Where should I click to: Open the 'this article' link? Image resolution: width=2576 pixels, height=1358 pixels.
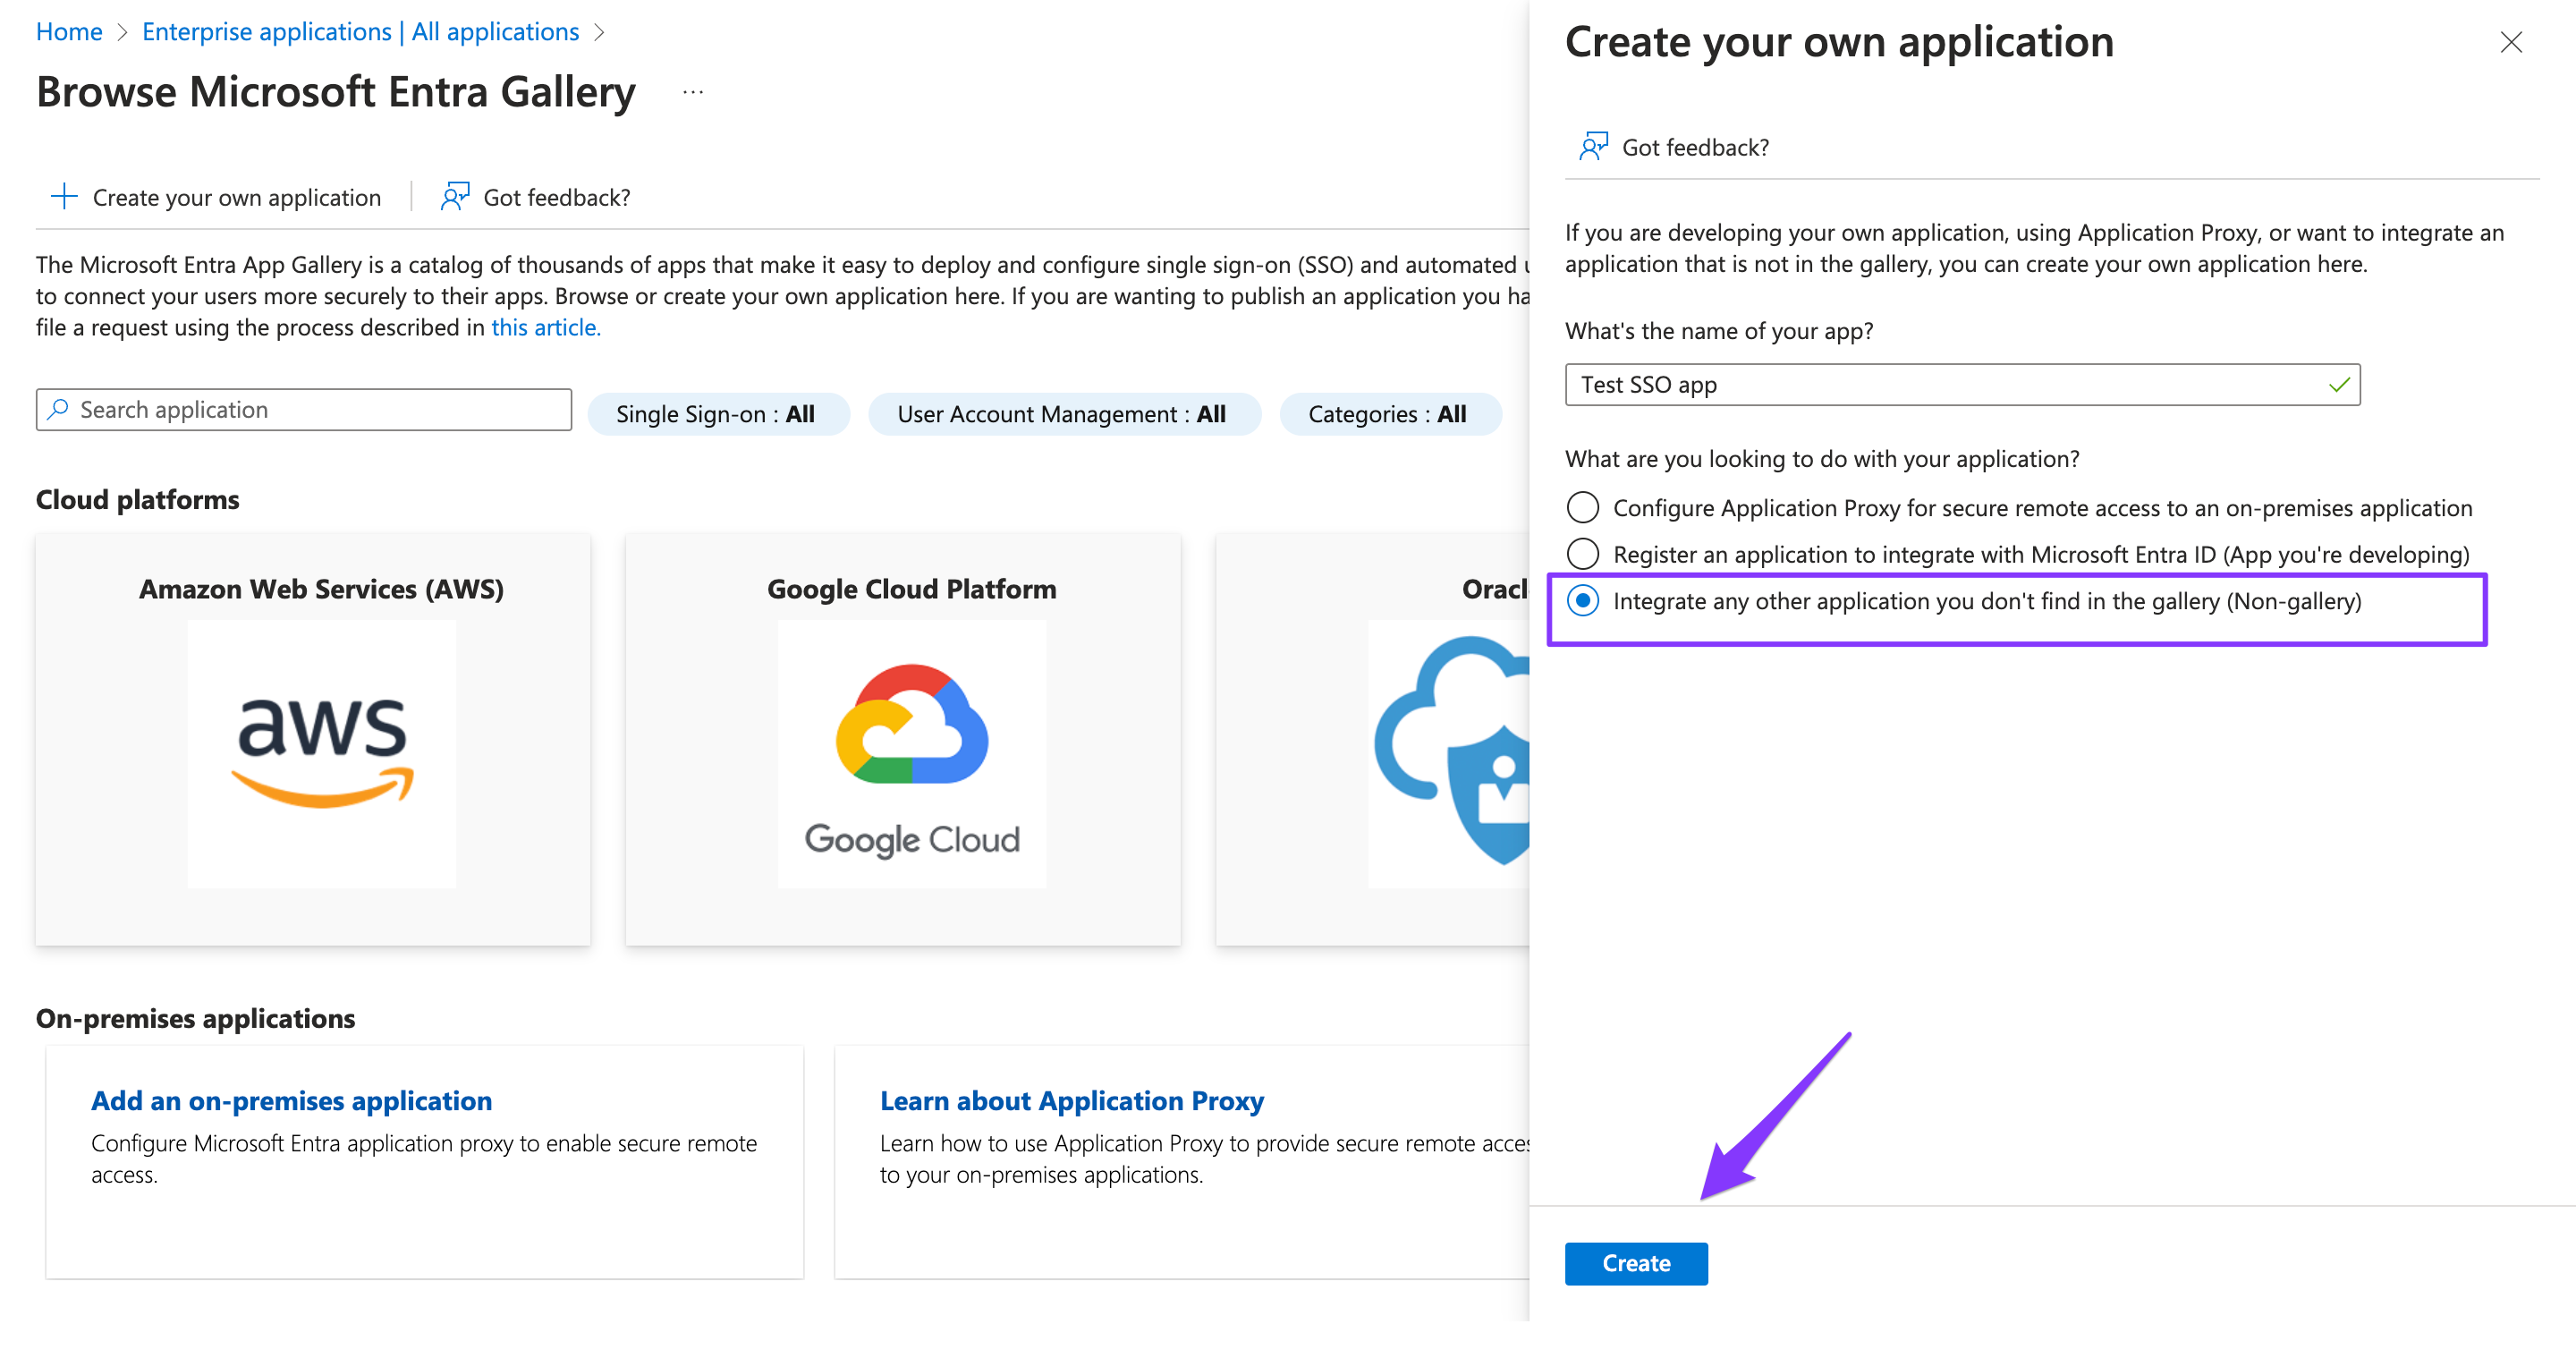pos(545,326)
